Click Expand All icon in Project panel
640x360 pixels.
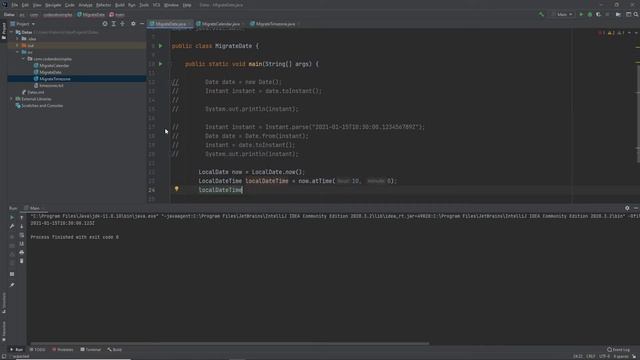pos(113,24)
